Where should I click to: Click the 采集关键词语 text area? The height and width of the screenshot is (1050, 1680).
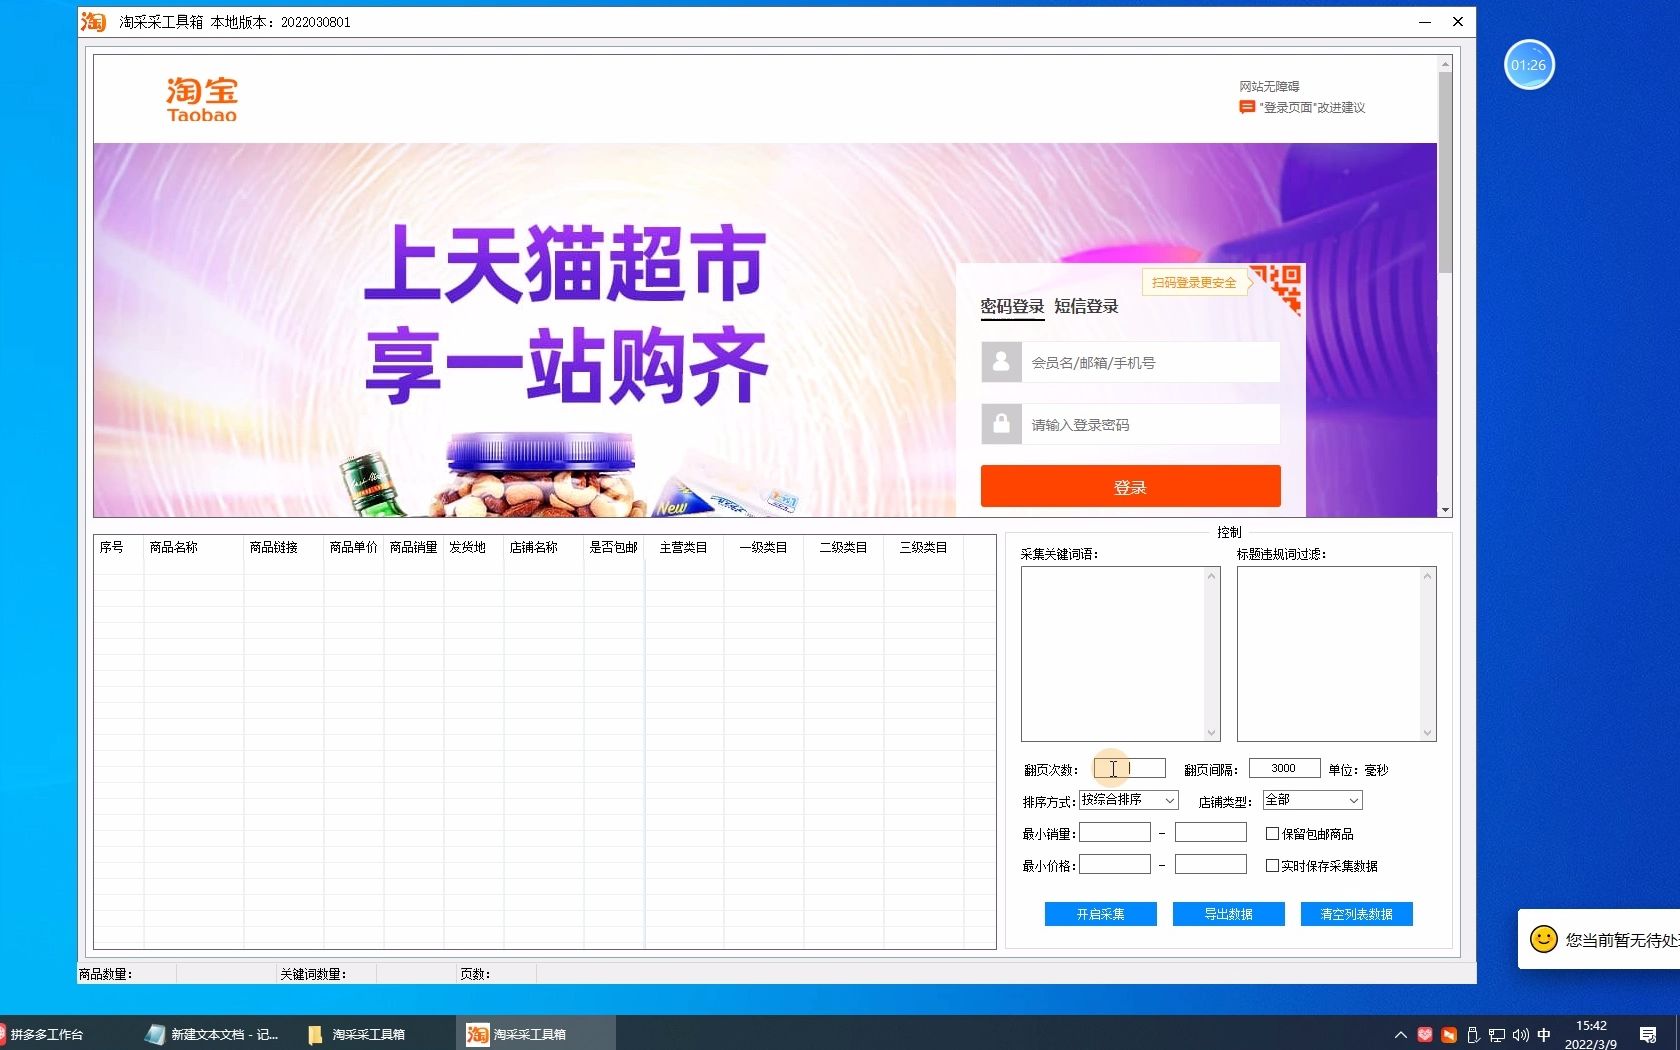pos(1120,654)
